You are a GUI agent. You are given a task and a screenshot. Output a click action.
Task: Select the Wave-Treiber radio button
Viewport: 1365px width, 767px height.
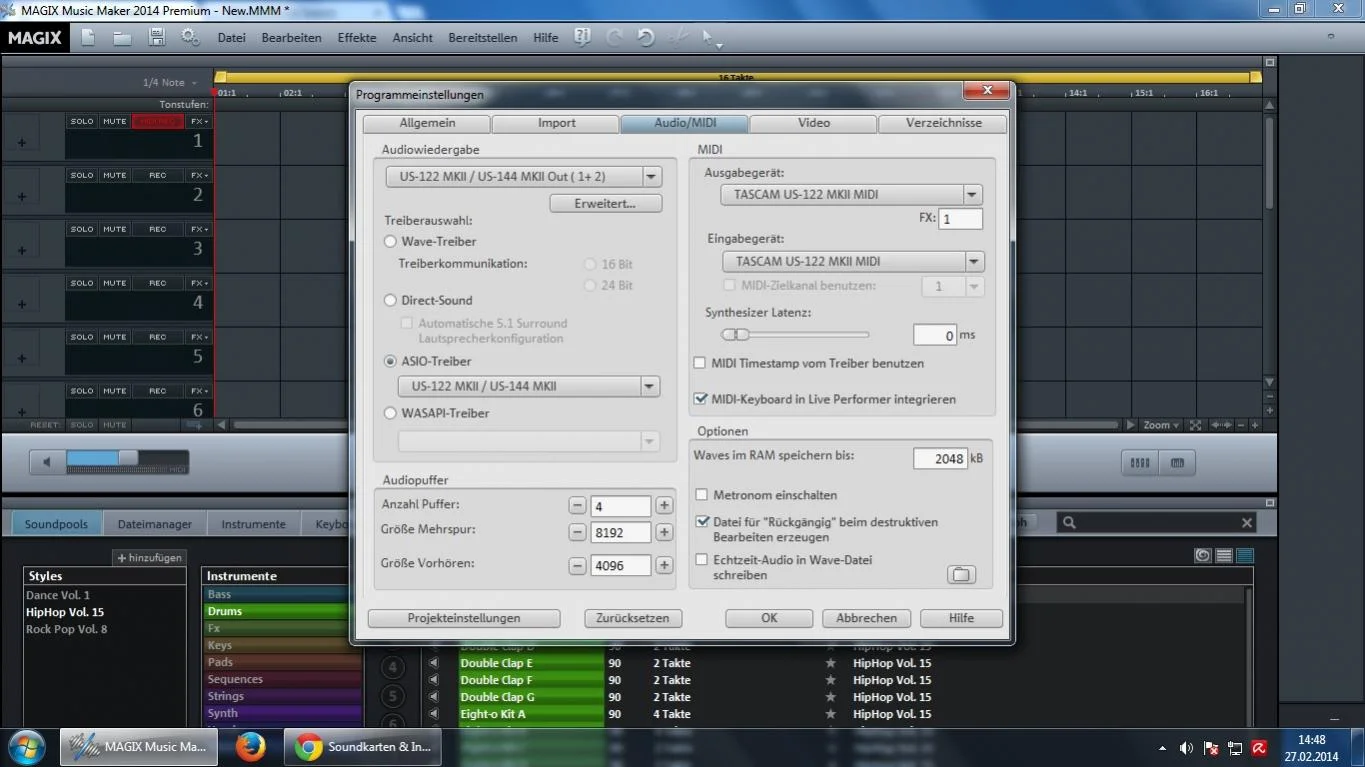[391, 241]
